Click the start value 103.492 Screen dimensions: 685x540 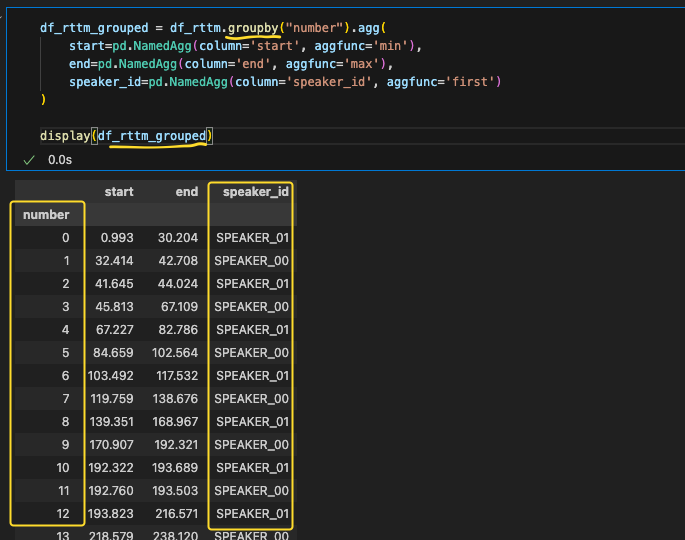click(111, 376)
